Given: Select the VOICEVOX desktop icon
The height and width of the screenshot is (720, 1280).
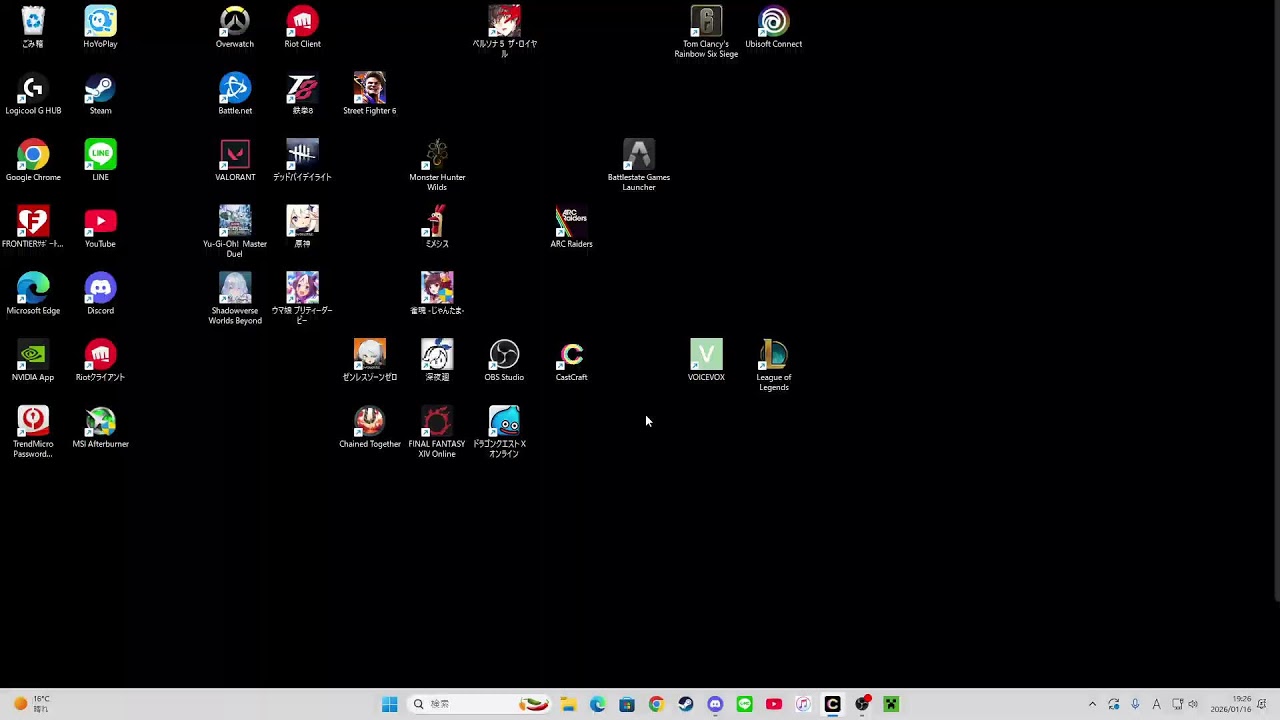Looking at the screenshot, I should 706,361.
